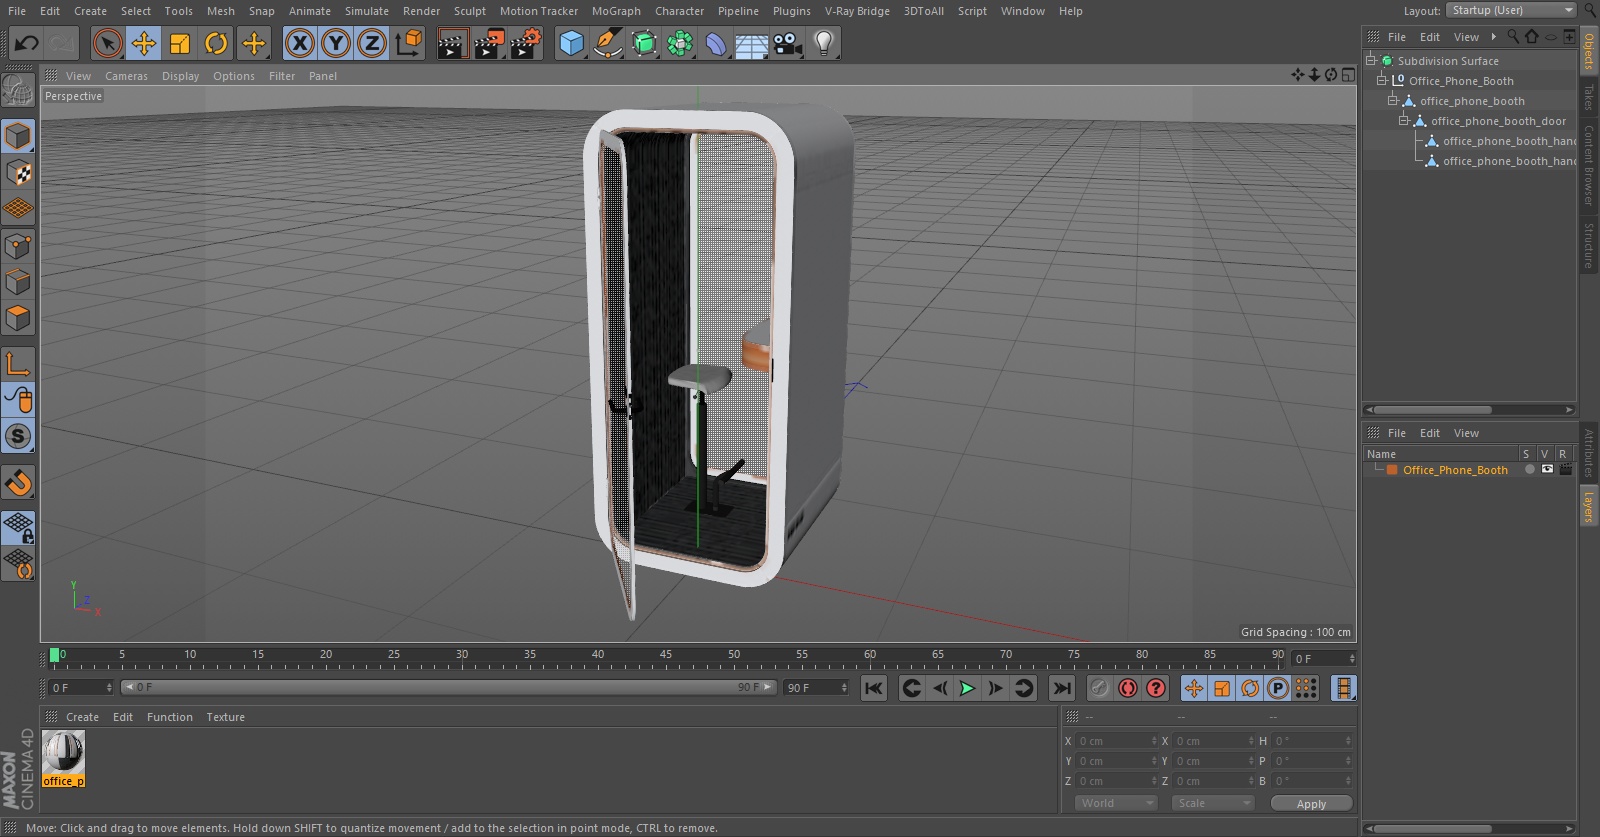Image resolution: width=1600 pixels, height=837 pixels.
Task: Toggle Y axis lock
Action: click(x=336, y=43)
